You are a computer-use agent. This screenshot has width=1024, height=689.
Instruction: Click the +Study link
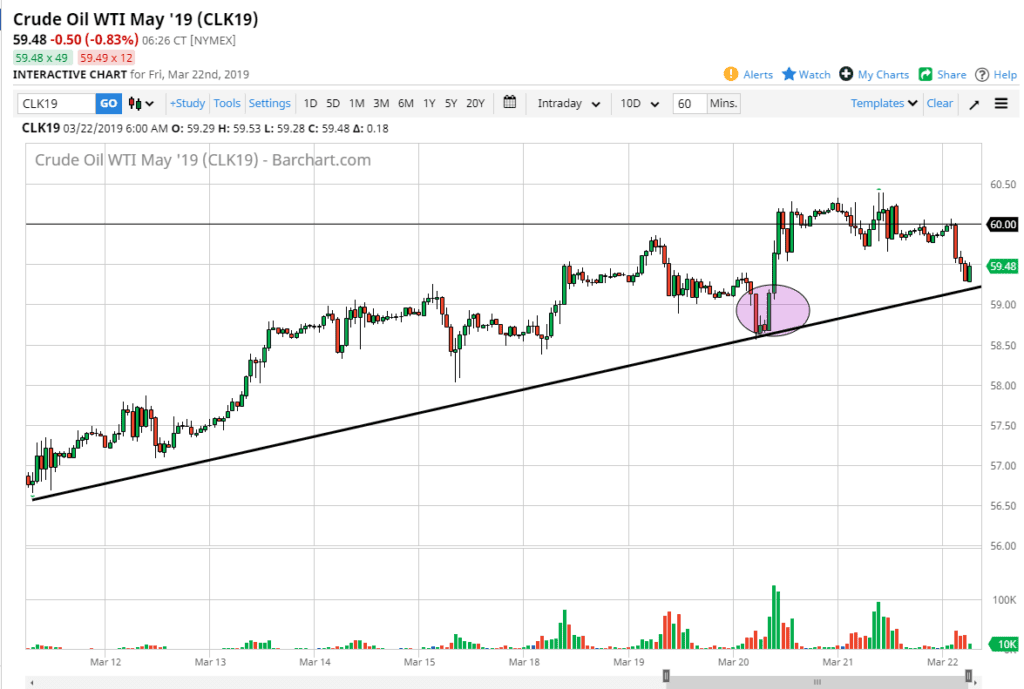(x=187, y=104)
